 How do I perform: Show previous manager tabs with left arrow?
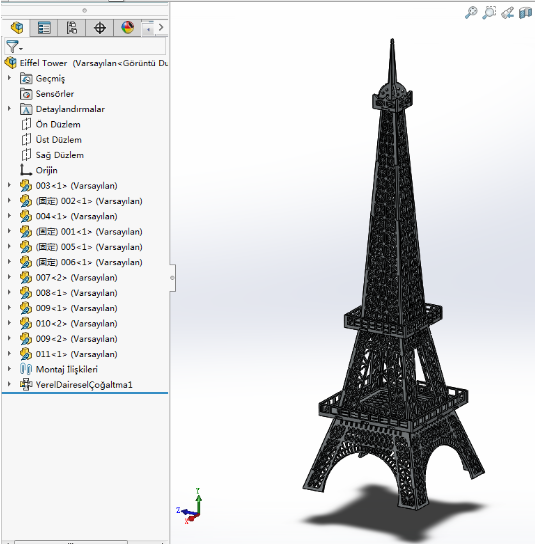[x=148, y=29]
